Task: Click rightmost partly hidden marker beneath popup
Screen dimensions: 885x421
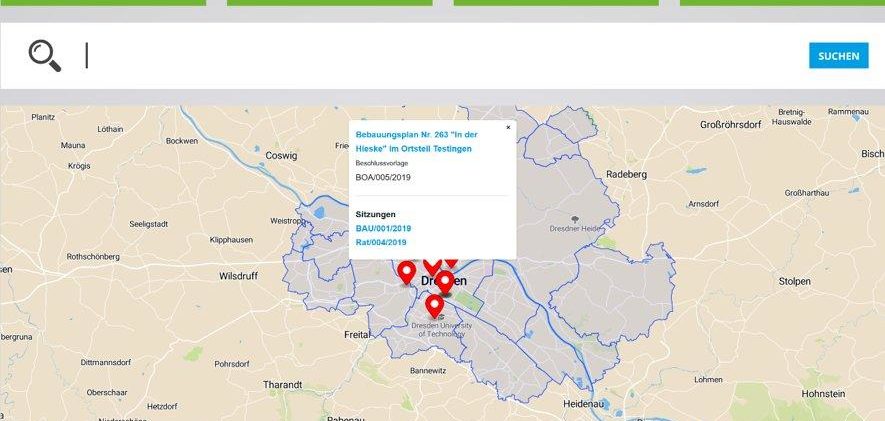Action: click(x=451, y=262)
